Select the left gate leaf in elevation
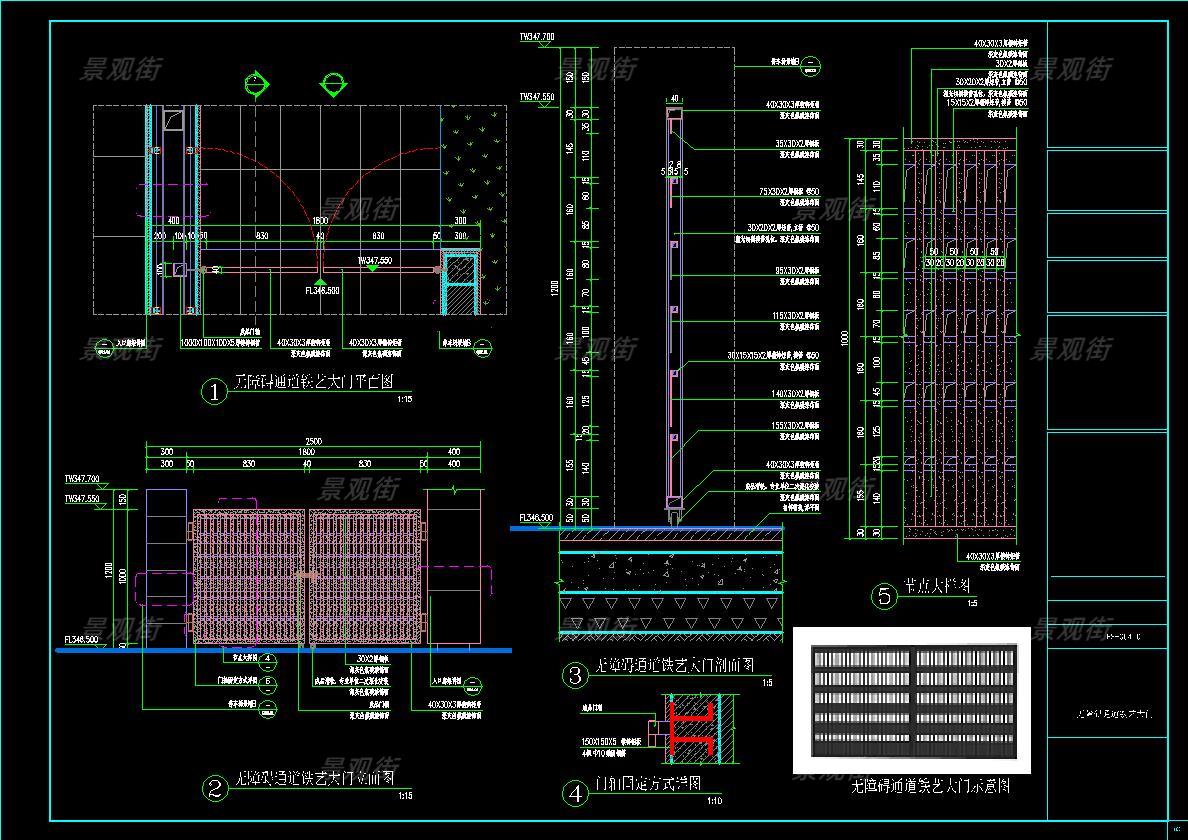This screenshot has width=1188, height=840. point(248,576)
